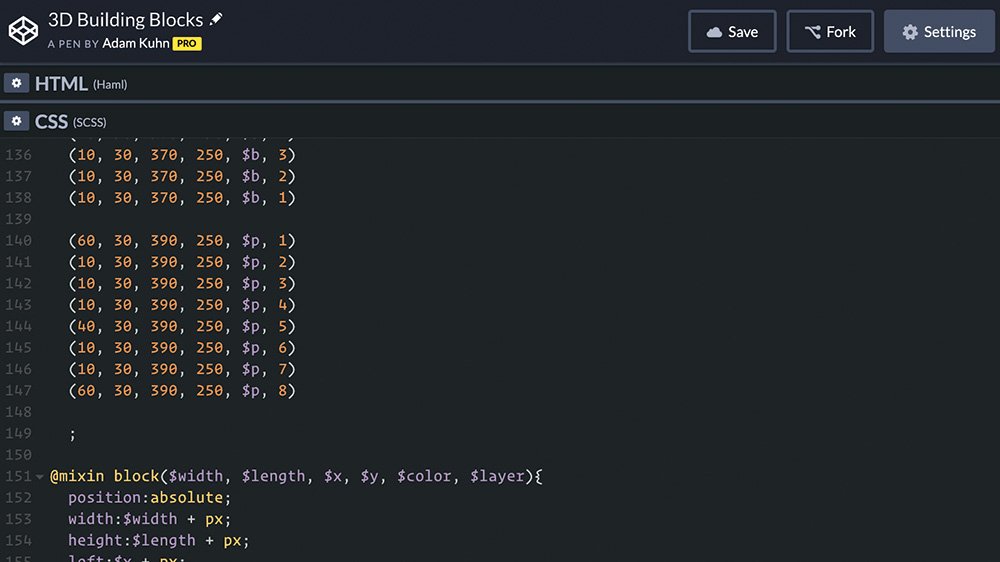
Task: Click tuple (60, 30, 390, 250, $p, 1)
Action: click(x=182, y=240)
